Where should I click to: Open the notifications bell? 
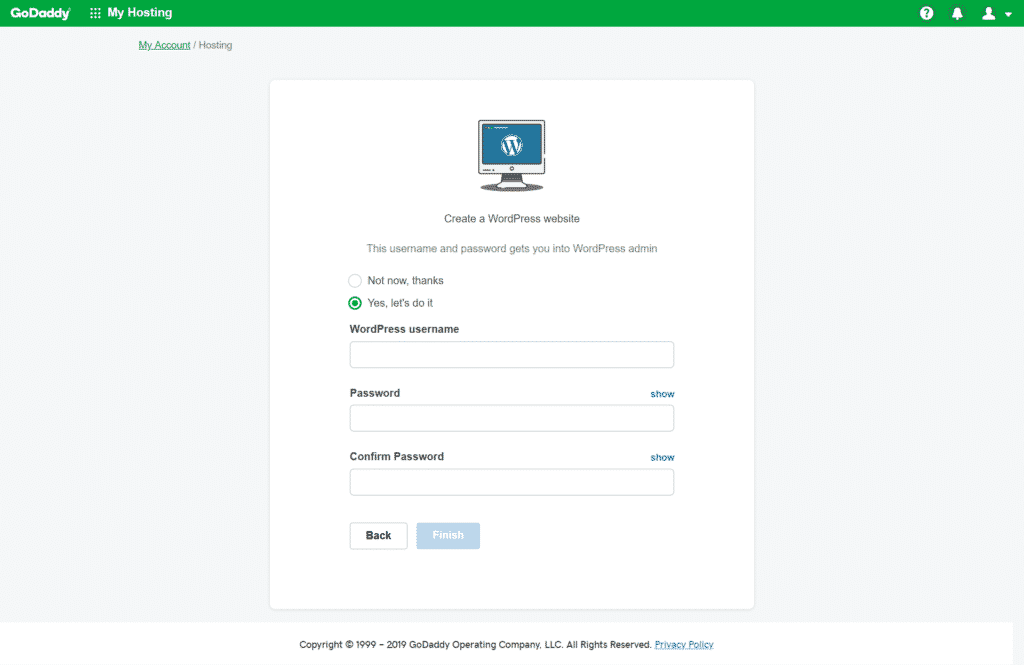[957, 13]
